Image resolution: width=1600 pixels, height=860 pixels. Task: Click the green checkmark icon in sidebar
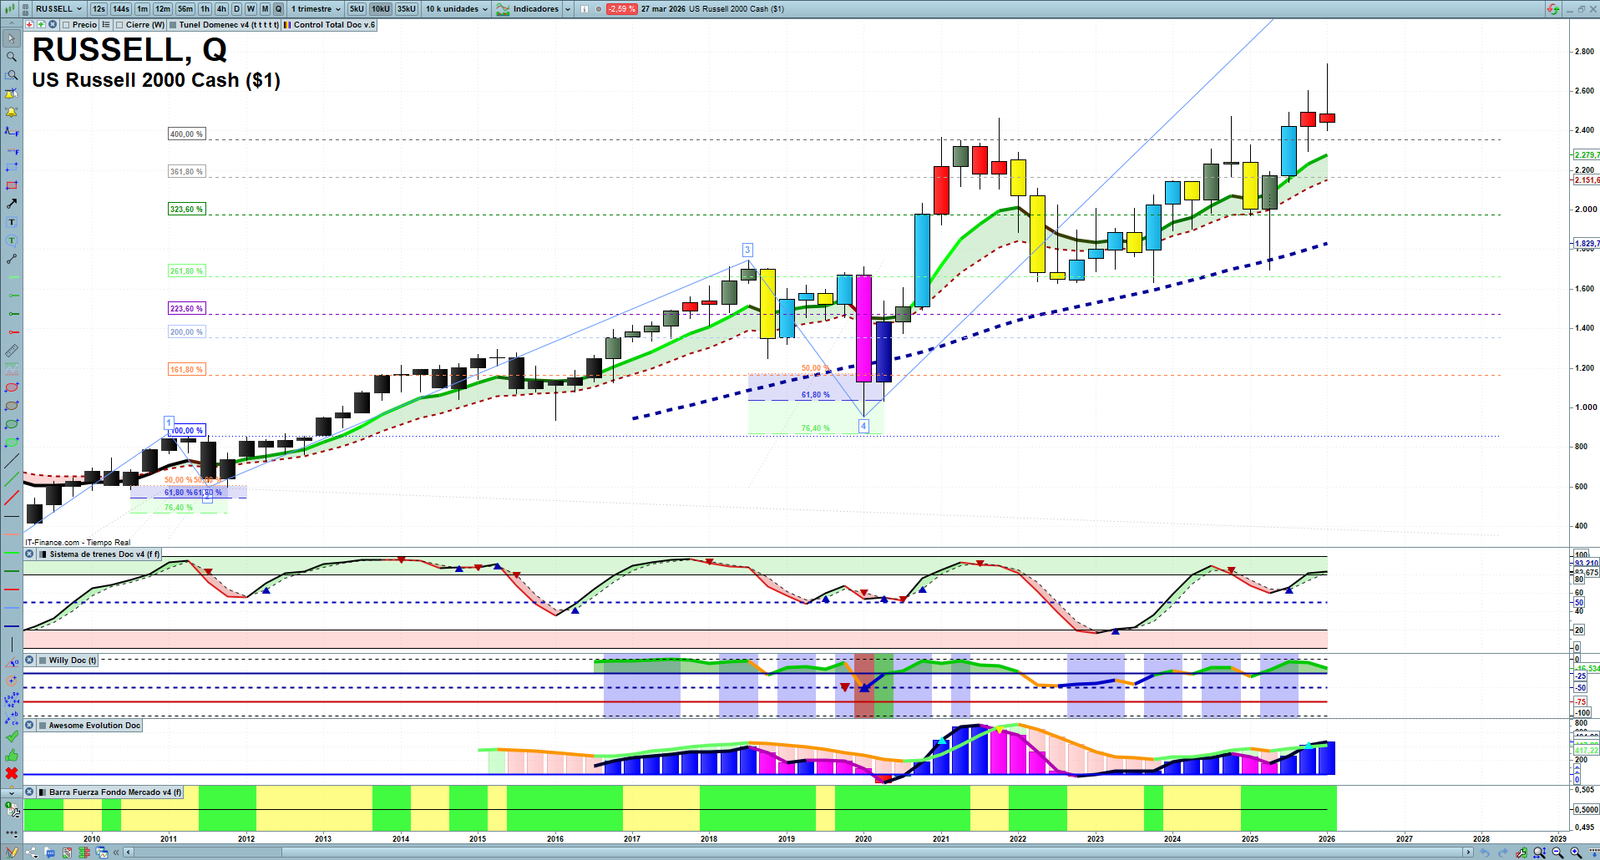pos(12,736)
